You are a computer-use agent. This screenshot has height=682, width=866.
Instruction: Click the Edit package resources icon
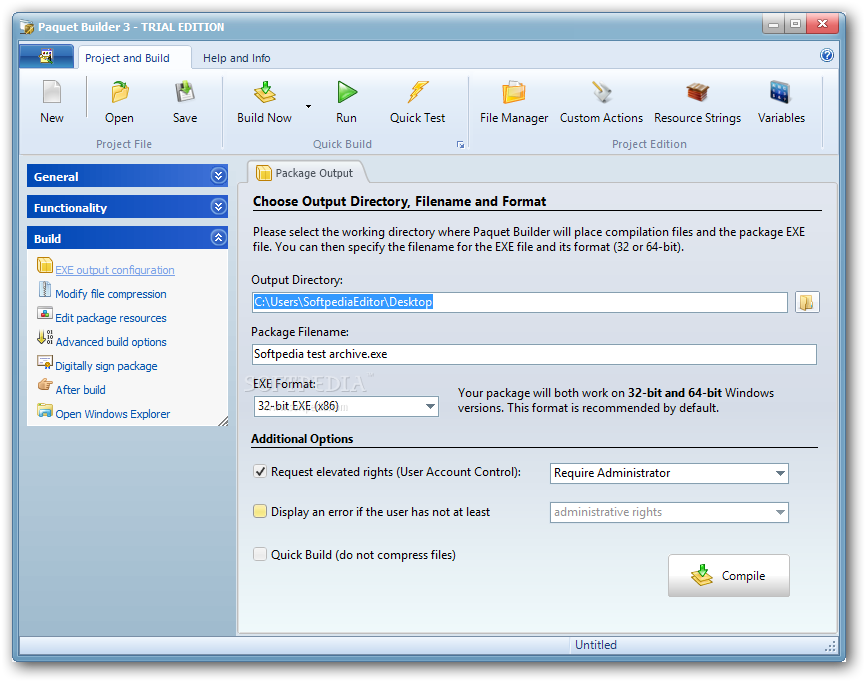[x=45, y=313]
